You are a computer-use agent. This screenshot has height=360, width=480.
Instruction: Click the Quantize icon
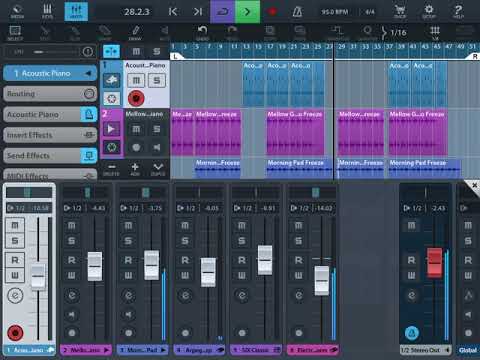pyautogui.click(x=367, y=33)
